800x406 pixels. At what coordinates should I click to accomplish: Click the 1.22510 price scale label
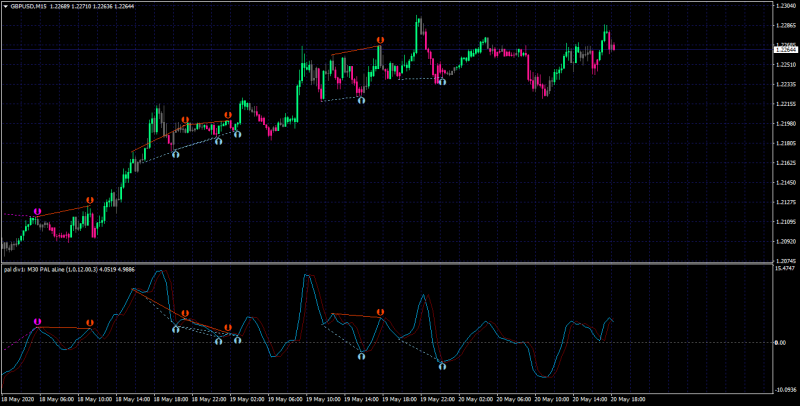coord(785,65)
